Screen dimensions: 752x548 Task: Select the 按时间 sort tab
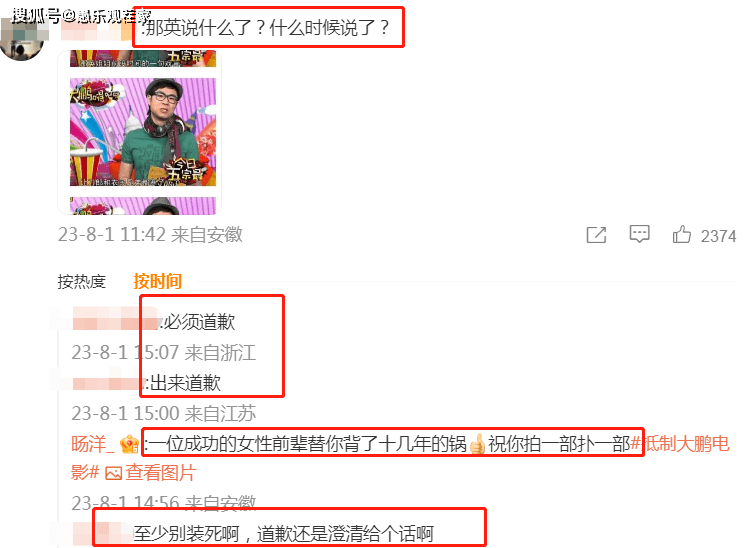pyautogui.click(x=157, y=281)
